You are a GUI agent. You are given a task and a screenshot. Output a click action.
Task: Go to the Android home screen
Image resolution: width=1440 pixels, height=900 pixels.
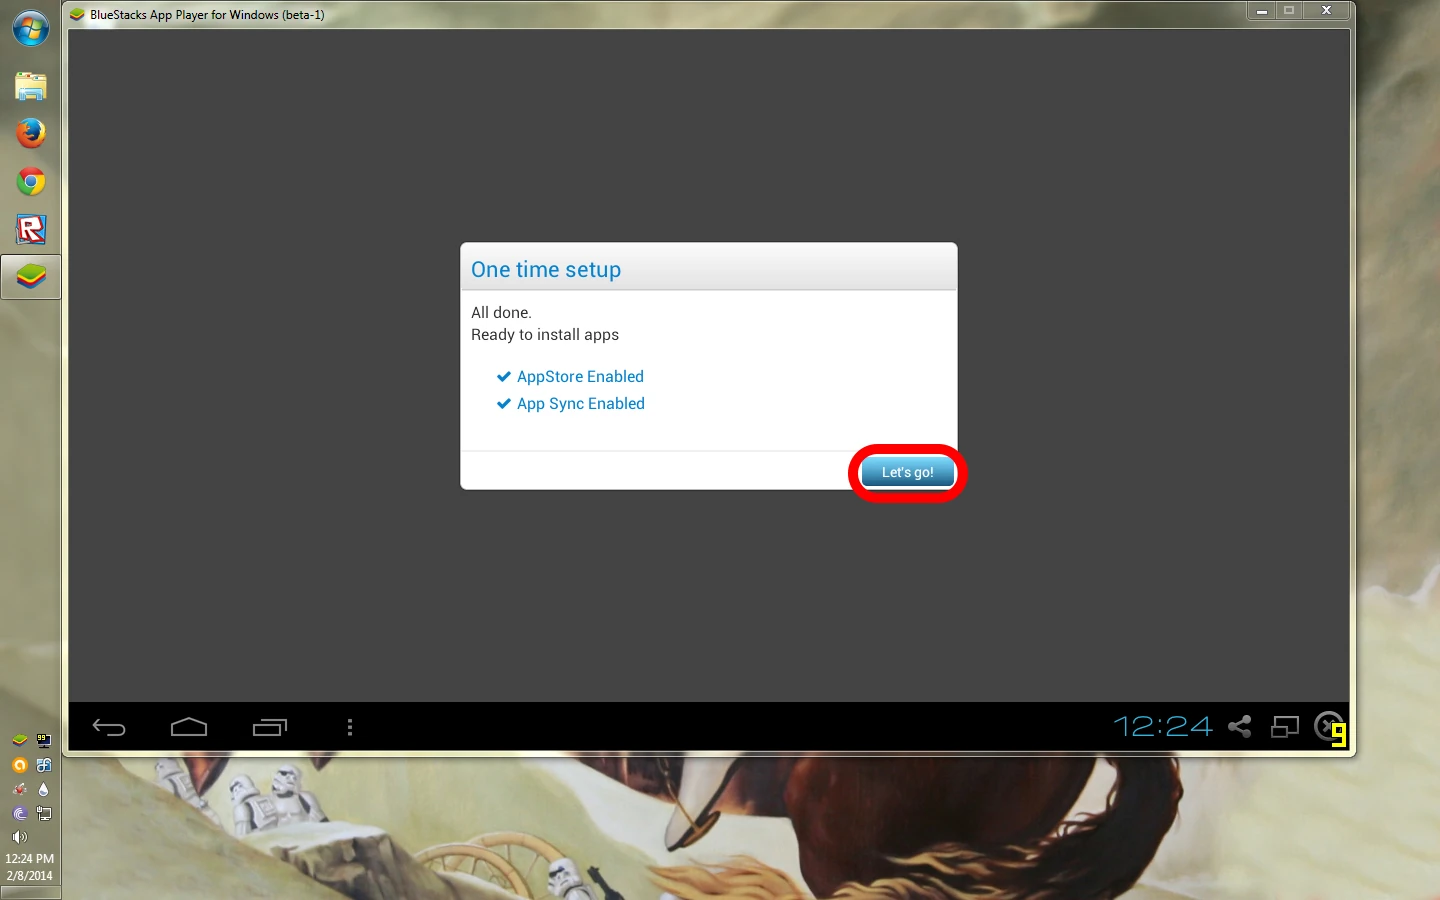(189, 727)
